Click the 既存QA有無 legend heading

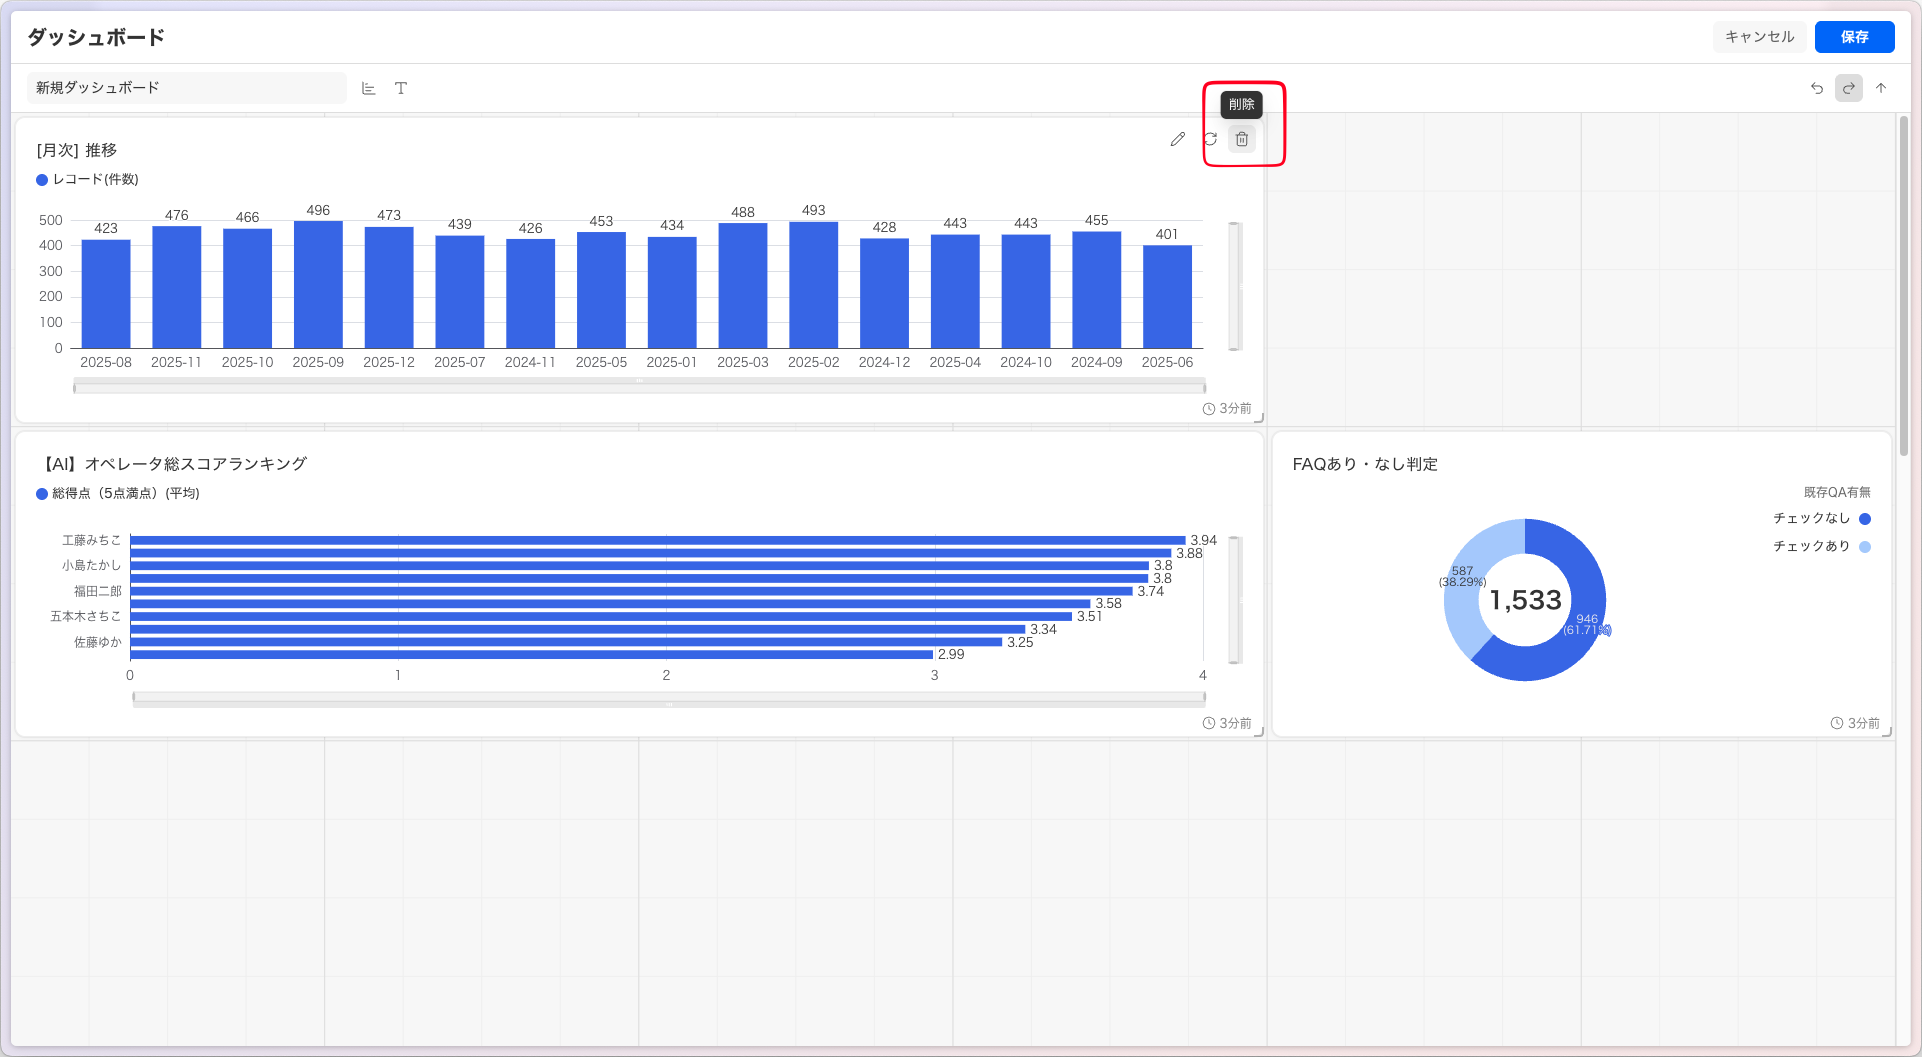(1837, 492)
